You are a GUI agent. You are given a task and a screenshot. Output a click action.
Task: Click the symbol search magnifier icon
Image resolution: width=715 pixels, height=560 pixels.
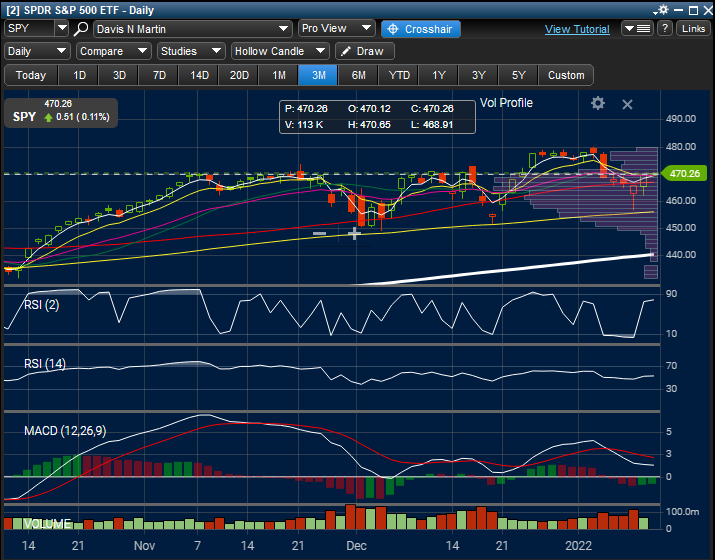(81, 29)
